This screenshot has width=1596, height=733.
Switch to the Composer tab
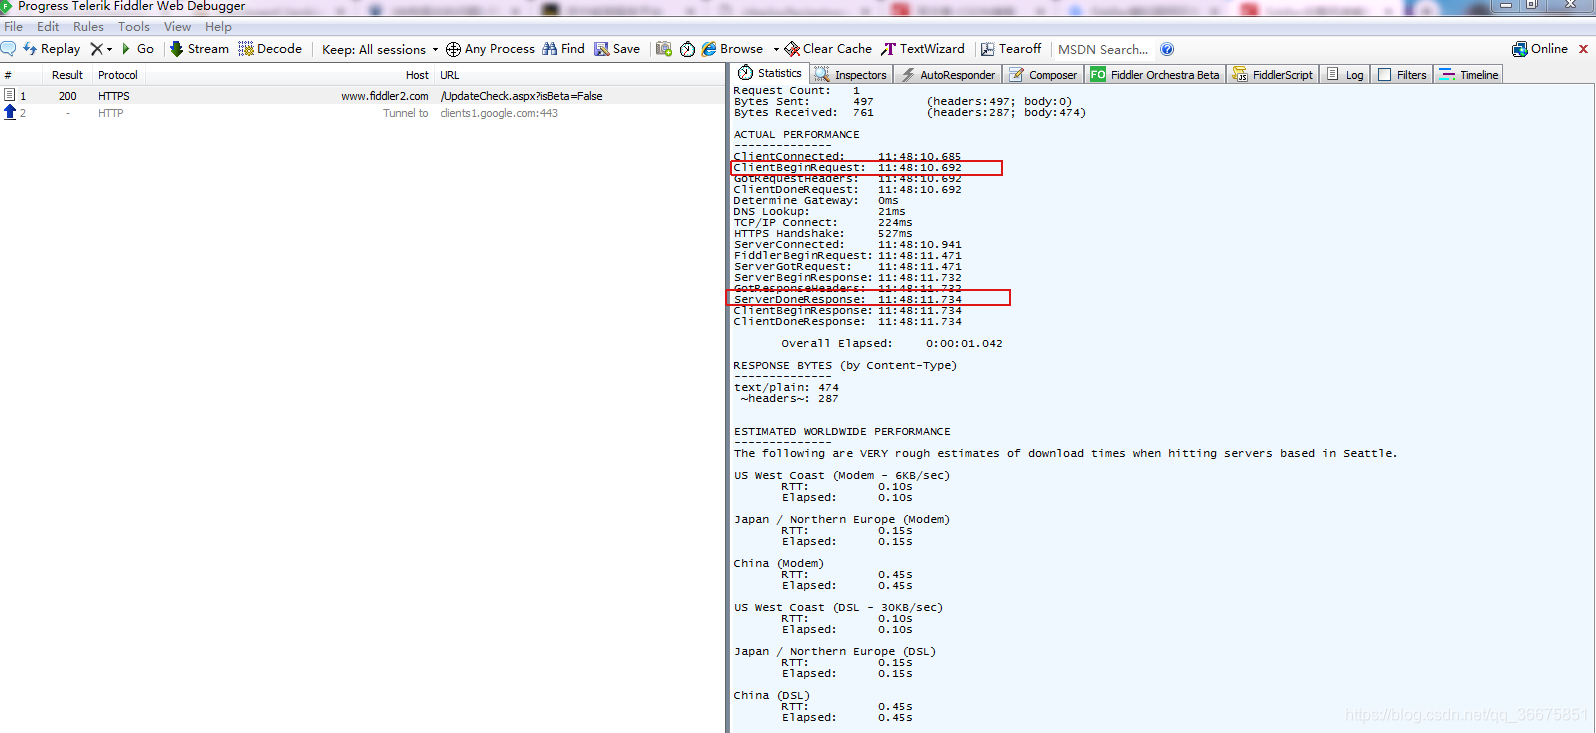(x=1043, y=75)
